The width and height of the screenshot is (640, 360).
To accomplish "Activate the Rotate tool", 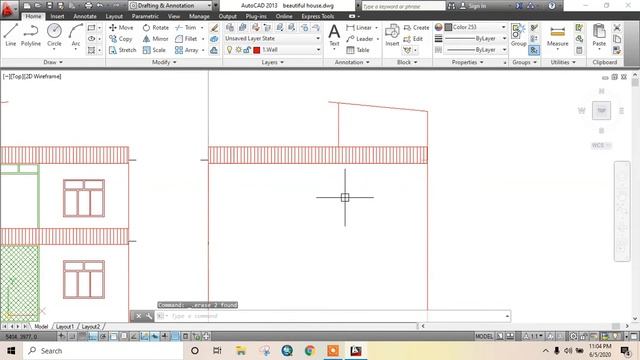I will click(156, 27).
